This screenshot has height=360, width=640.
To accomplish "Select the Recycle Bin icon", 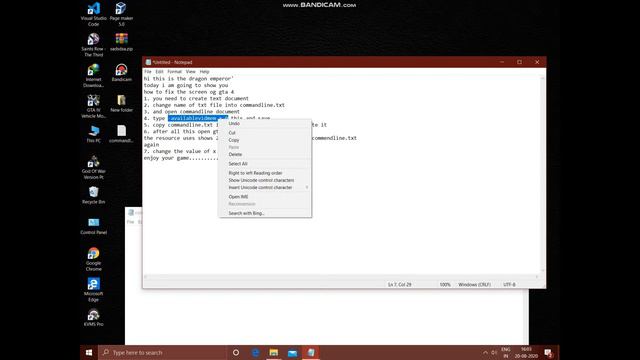I will 93,195.
